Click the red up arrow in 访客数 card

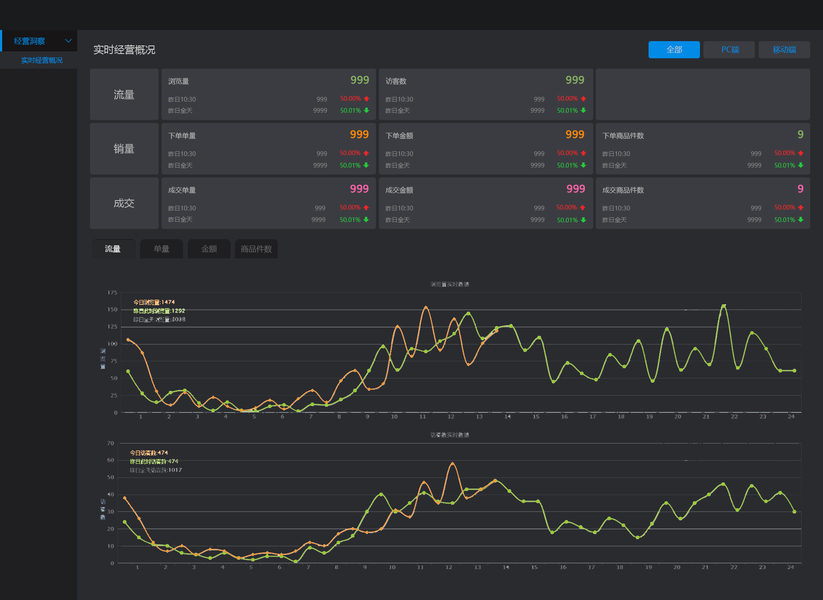(x=583, y=99)
